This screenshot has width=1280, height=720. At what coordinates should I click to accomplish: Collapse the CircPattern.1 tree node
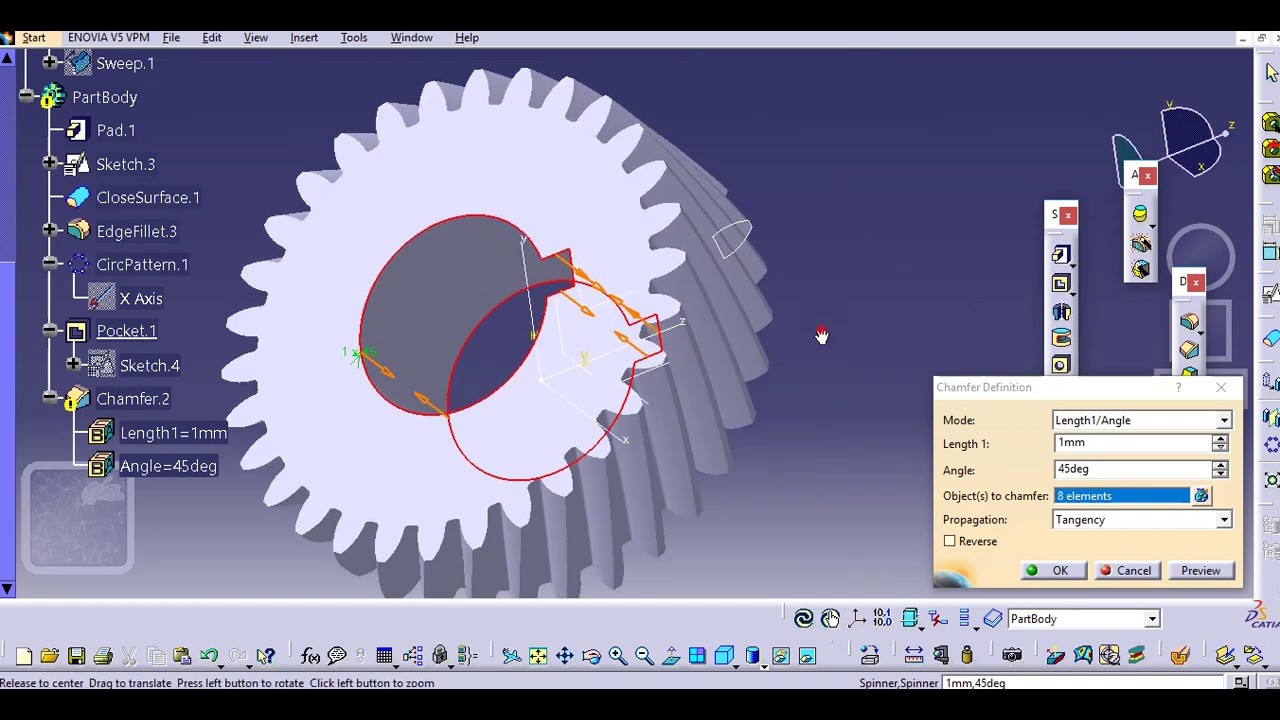coord(50,264)
